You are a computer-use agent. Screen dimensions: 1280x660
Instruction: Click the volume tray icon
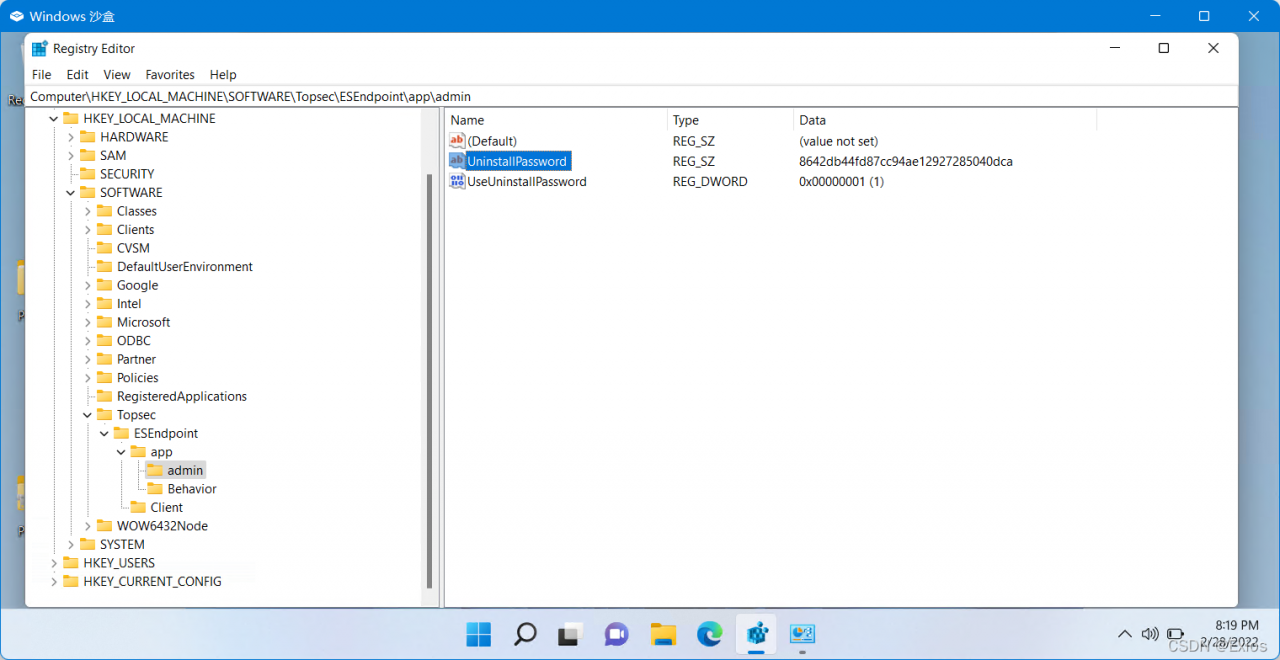tap(1150, 634)
